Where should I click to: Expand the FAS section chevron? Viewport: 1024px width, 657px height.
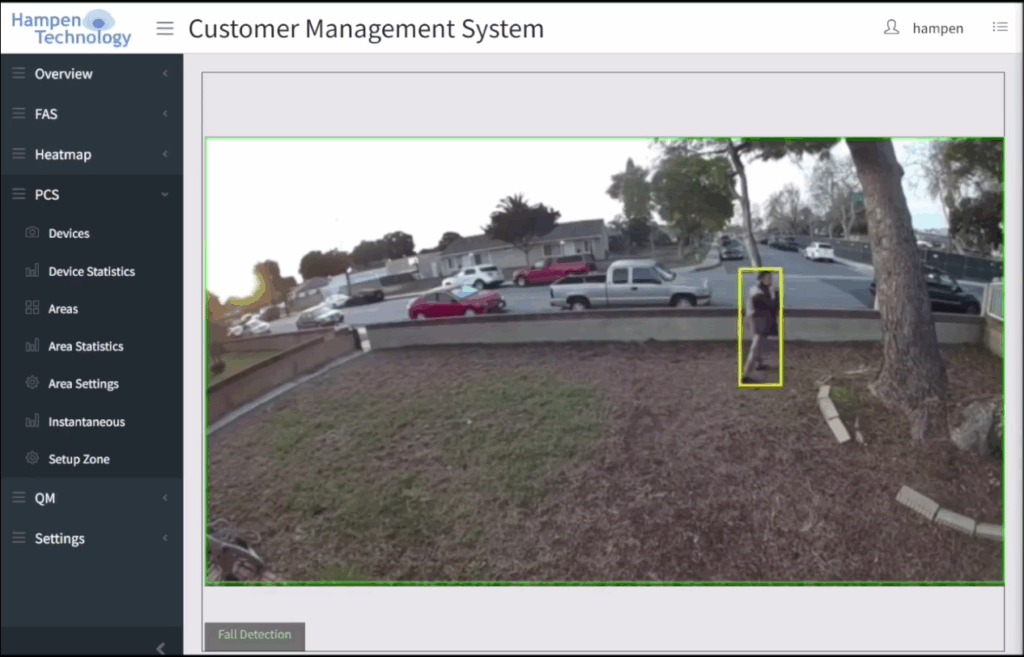click(x=165, y=114)
